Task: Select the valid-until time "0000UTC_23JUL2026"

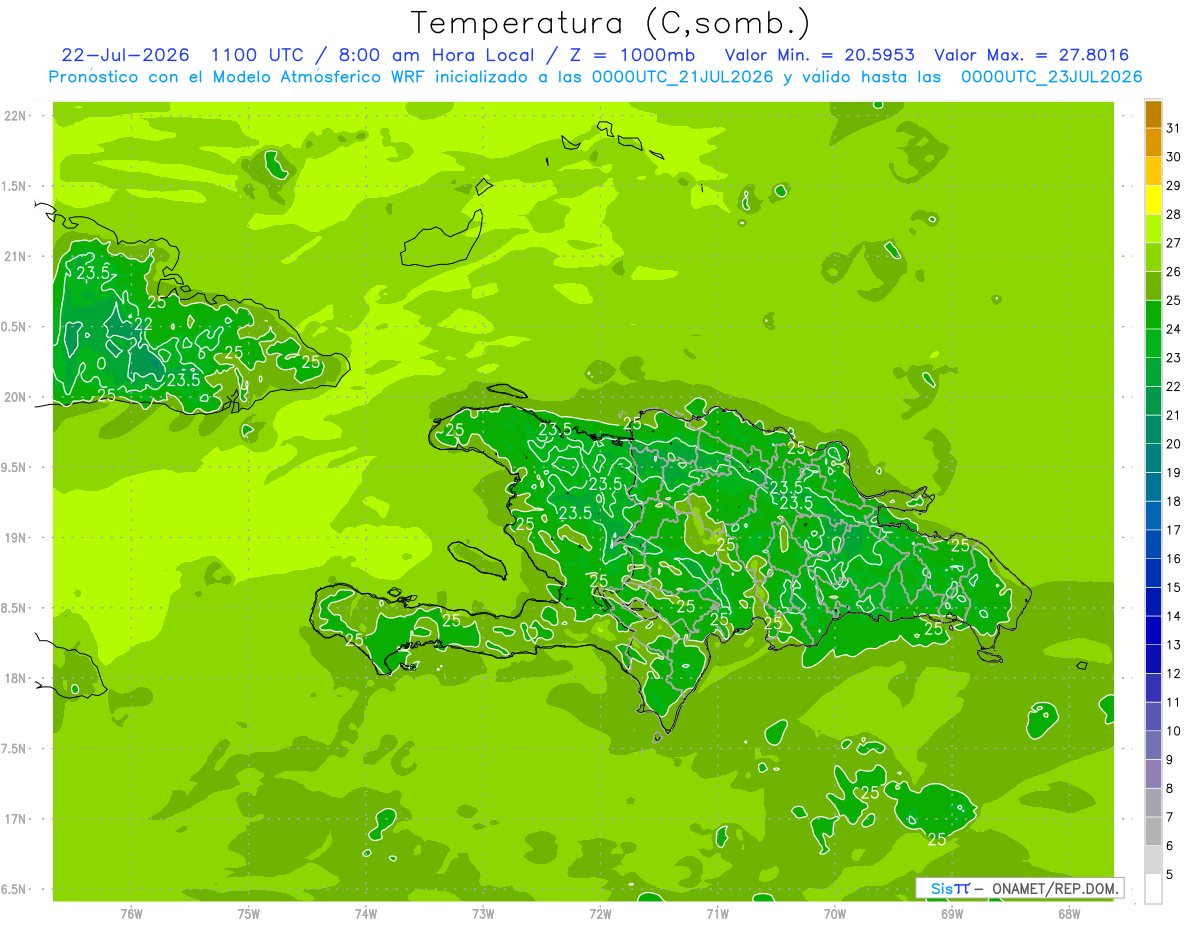Action: (x=1051, y=77)
